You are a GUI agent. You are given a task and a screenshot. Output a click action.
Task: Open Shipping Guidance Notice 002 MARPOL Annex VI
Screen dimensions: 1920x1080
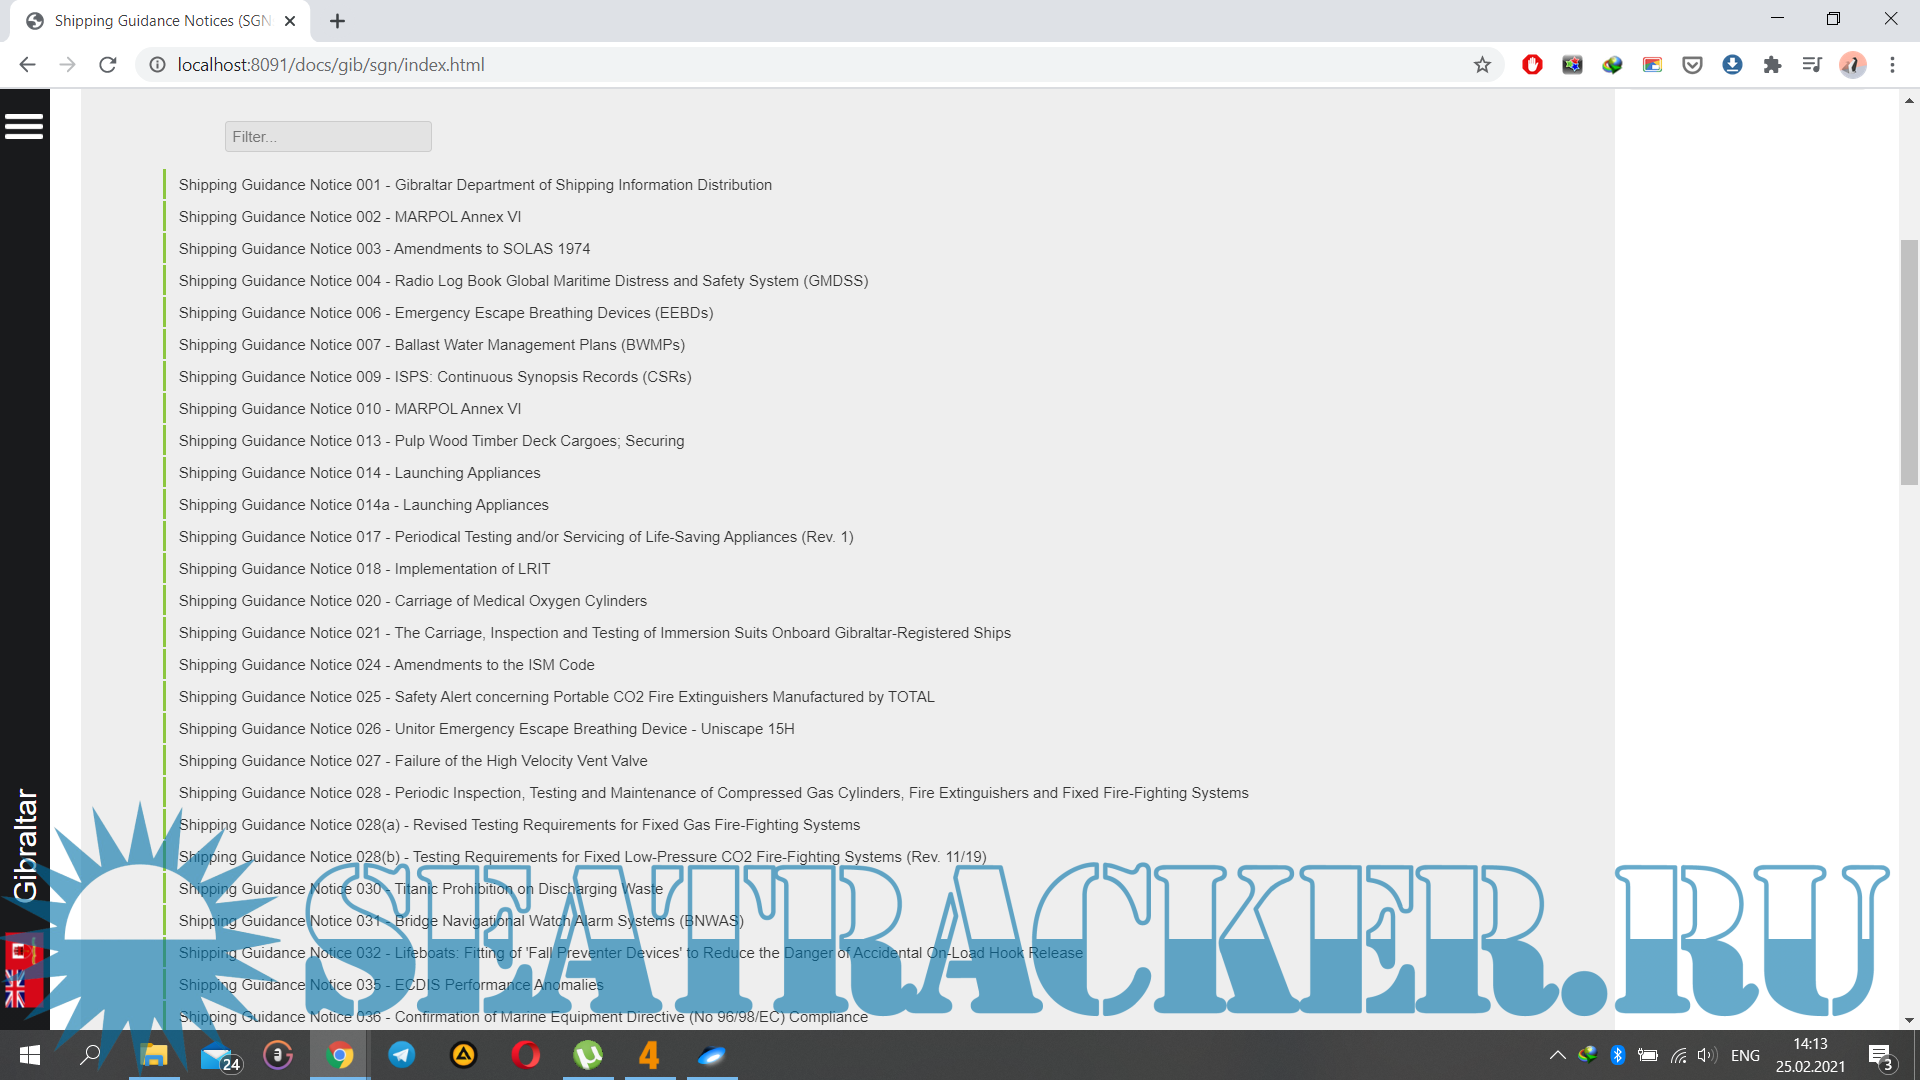tap(350, 217)
